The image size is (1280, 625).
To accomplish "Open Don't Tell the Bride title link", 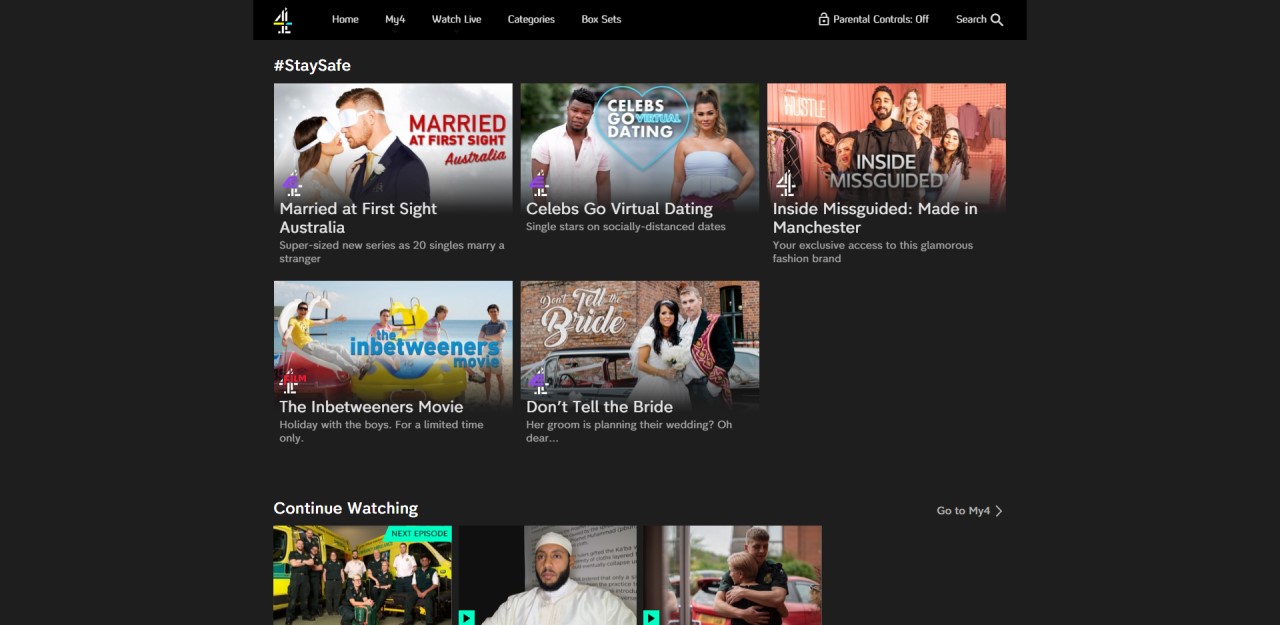I will click(599, 407).
